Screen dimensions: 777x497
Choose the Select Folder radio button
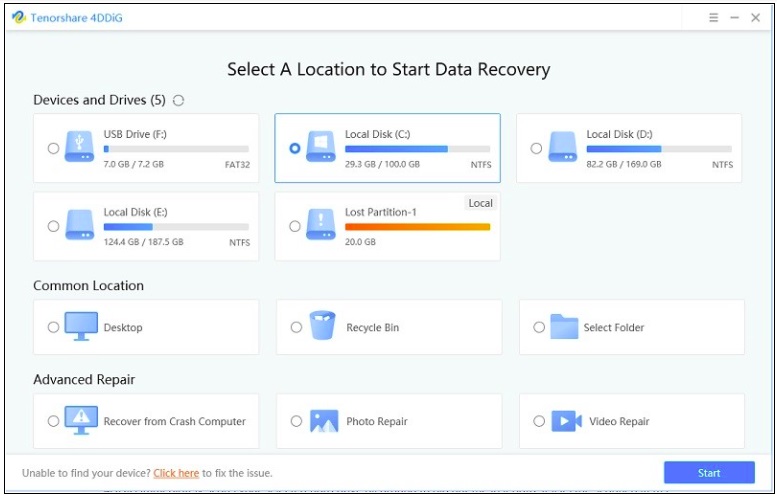[x=539, y=327]
